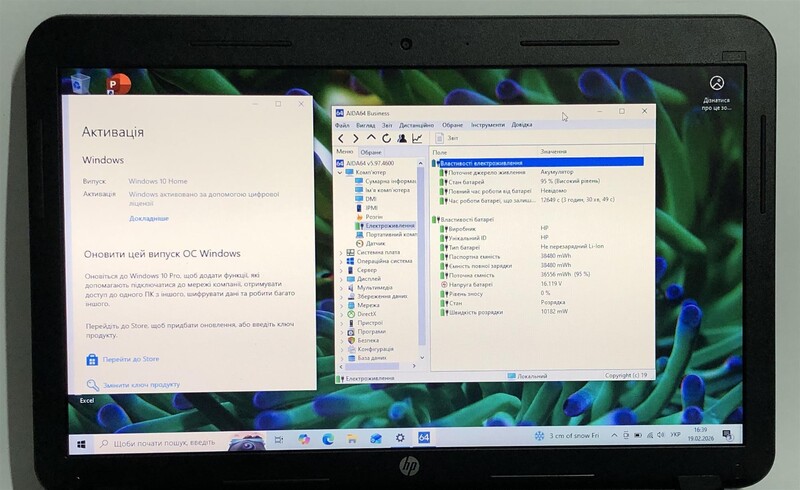Open Microsoft Edge from the taskbar
This screenshot has width=800, height=490.
[328, 439]
